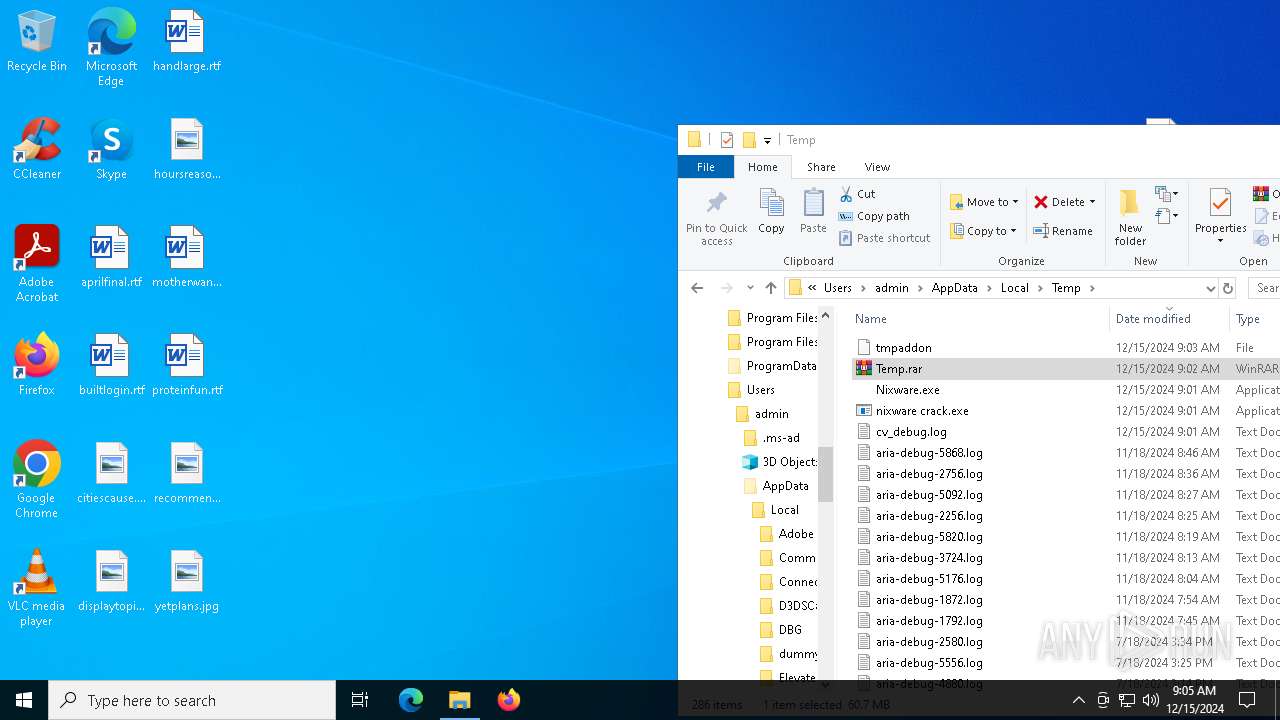Open Properties from the ribbon
Viewport: 1280px width, 720px height.
1220,217
